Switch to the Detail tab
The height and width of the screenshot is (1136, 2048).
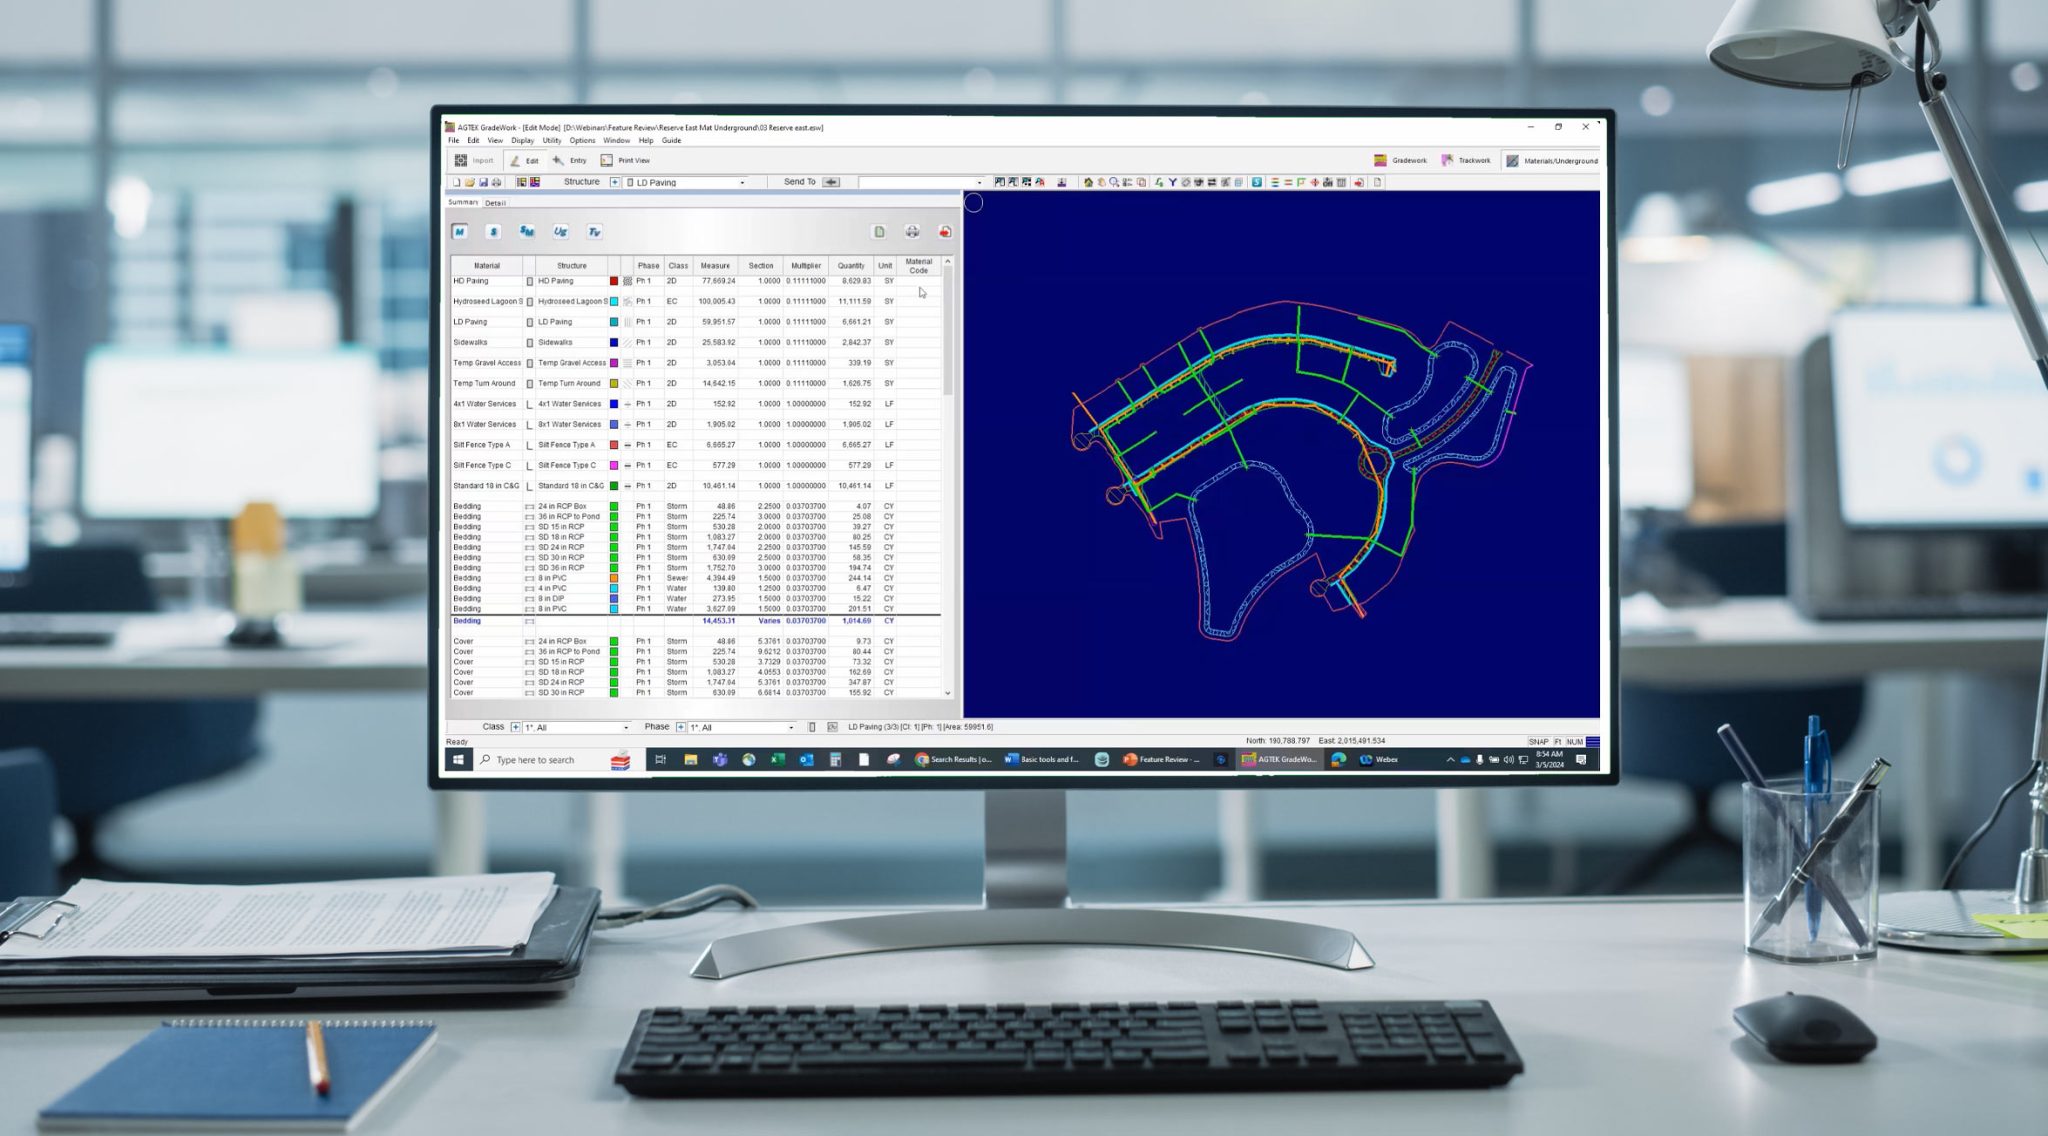[x=495, y=203]
